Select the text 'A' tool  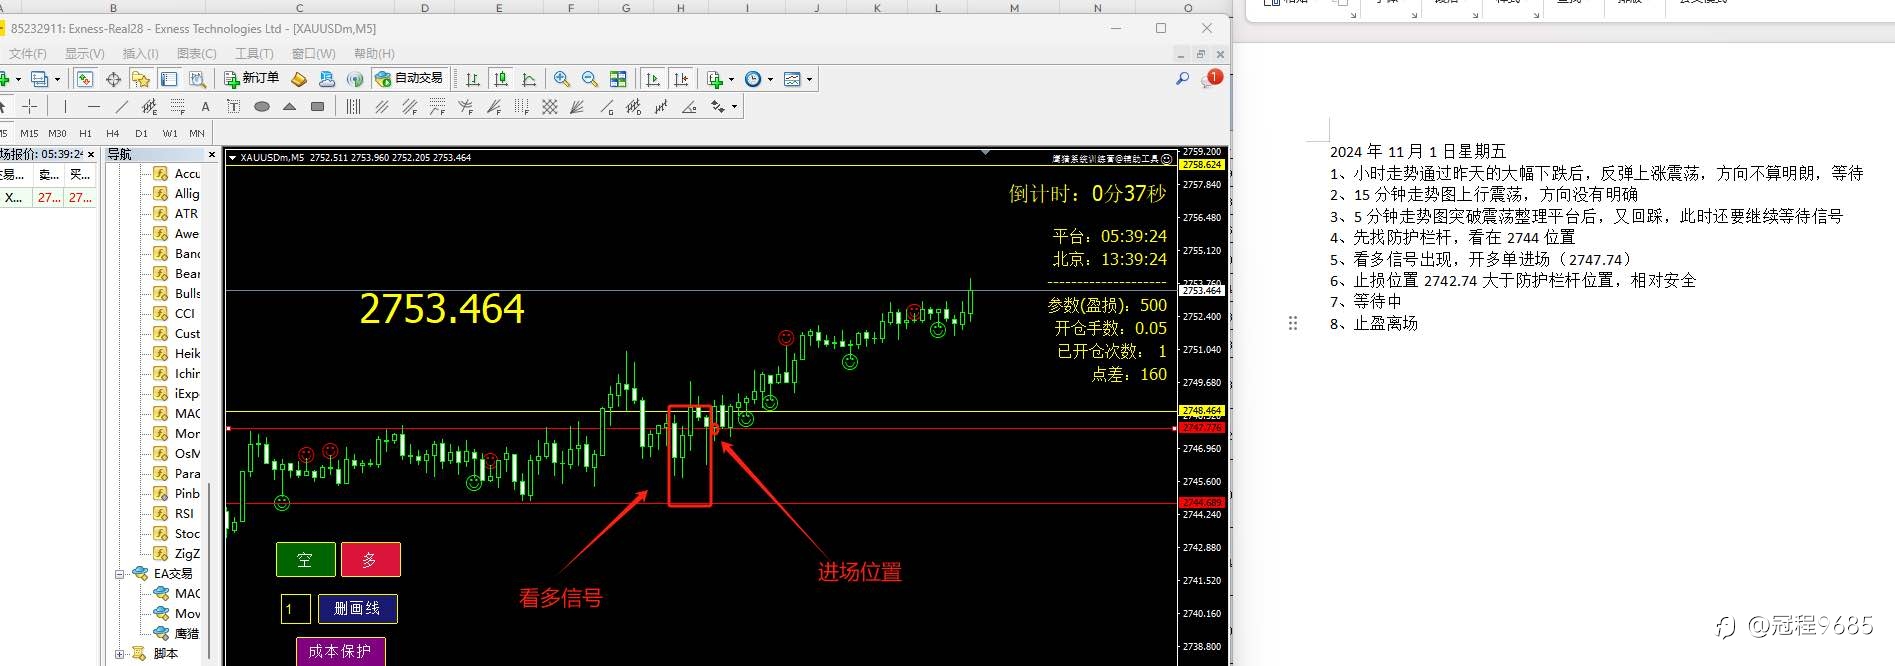205,107
